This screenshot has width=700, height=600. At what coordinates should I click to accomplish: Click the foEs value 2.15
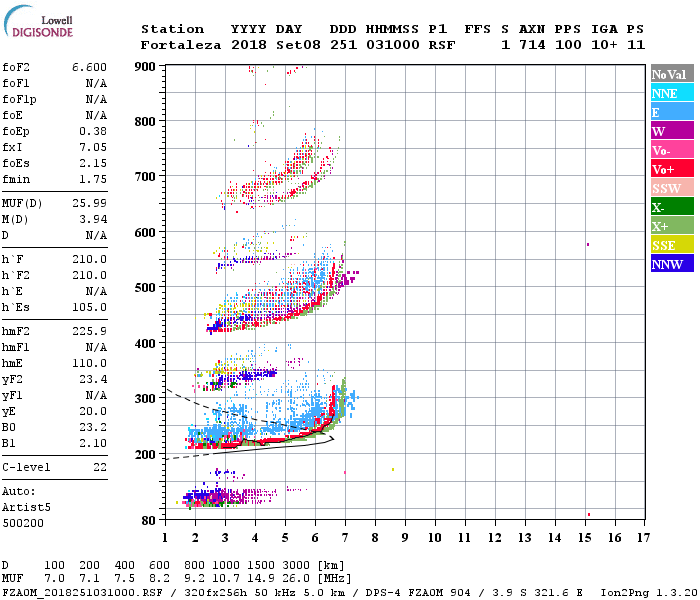[x=93, y=163]
